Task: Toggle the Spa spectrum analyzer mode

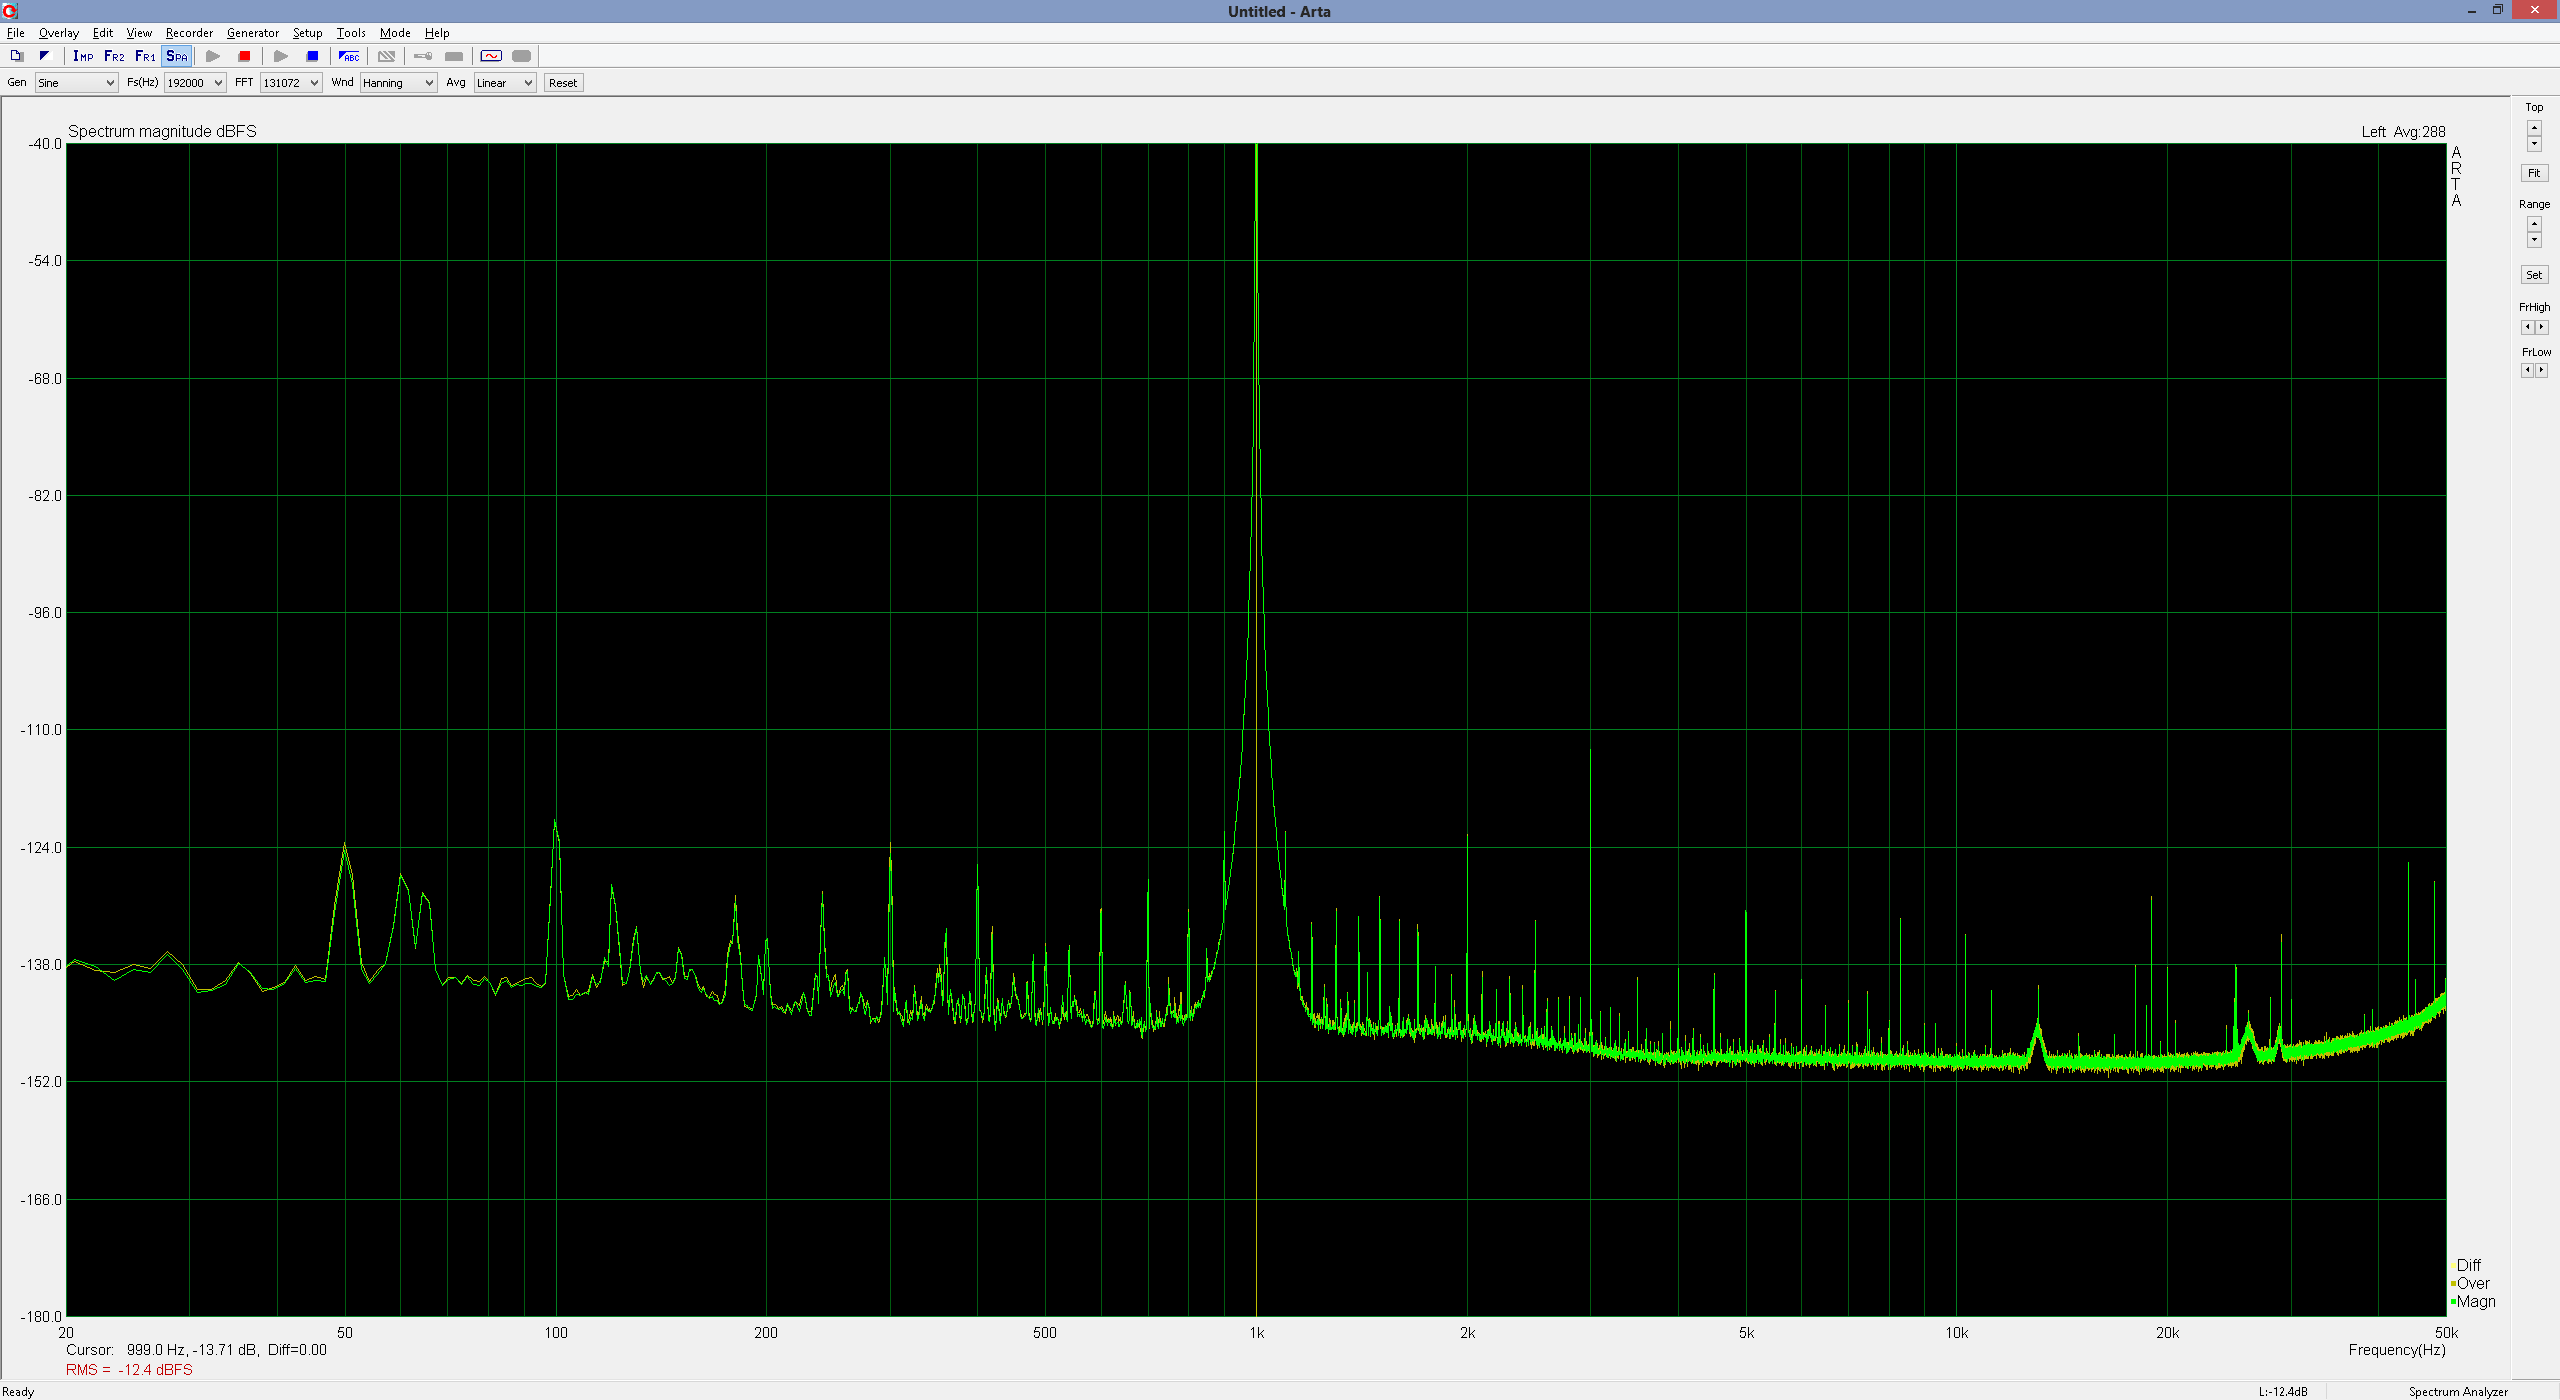Action: click(177, 56)
